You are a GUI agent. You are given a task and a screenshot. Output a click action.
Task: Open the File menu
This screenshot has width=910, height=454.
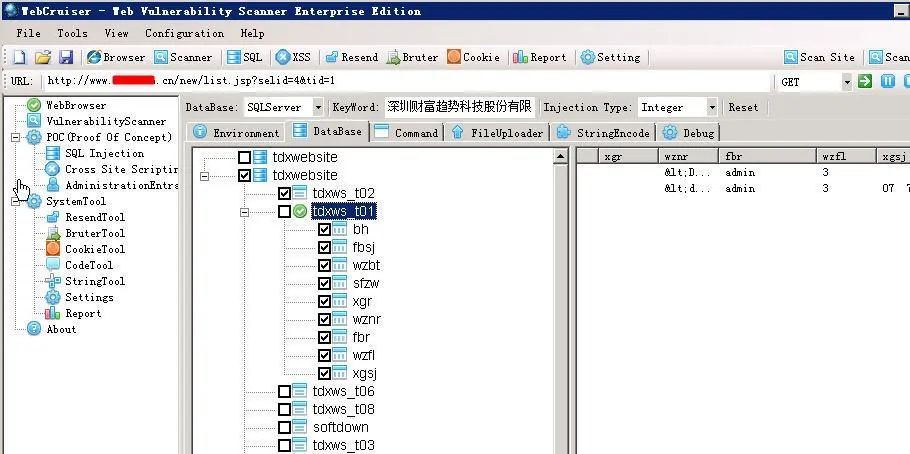point(28,33)
